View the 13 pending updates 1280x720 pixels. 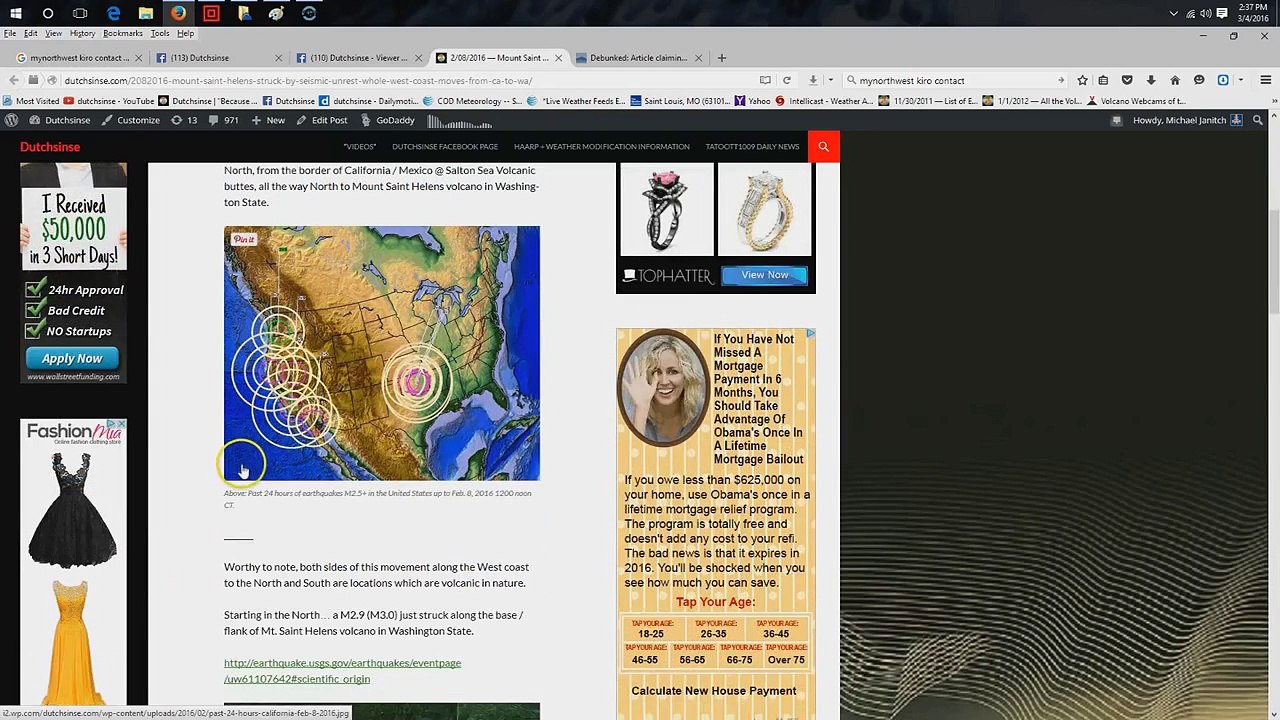click(184, 120)
